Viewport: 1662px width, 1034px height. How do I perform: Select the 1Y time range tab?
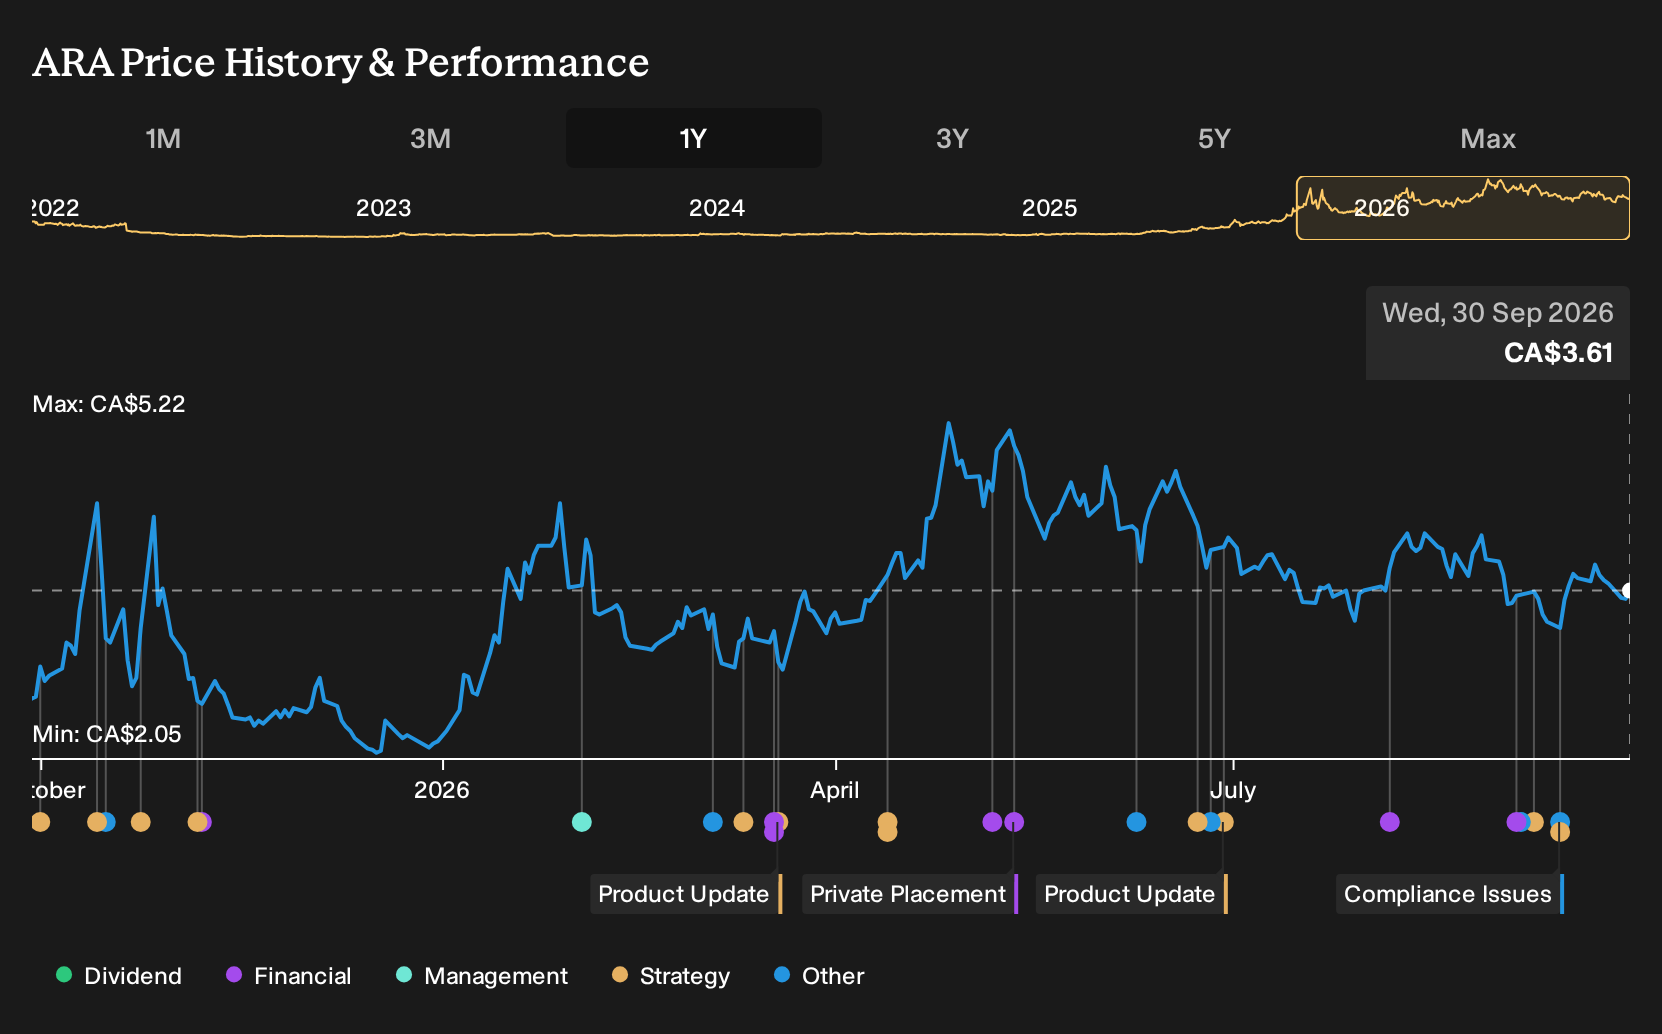point(693,138)
